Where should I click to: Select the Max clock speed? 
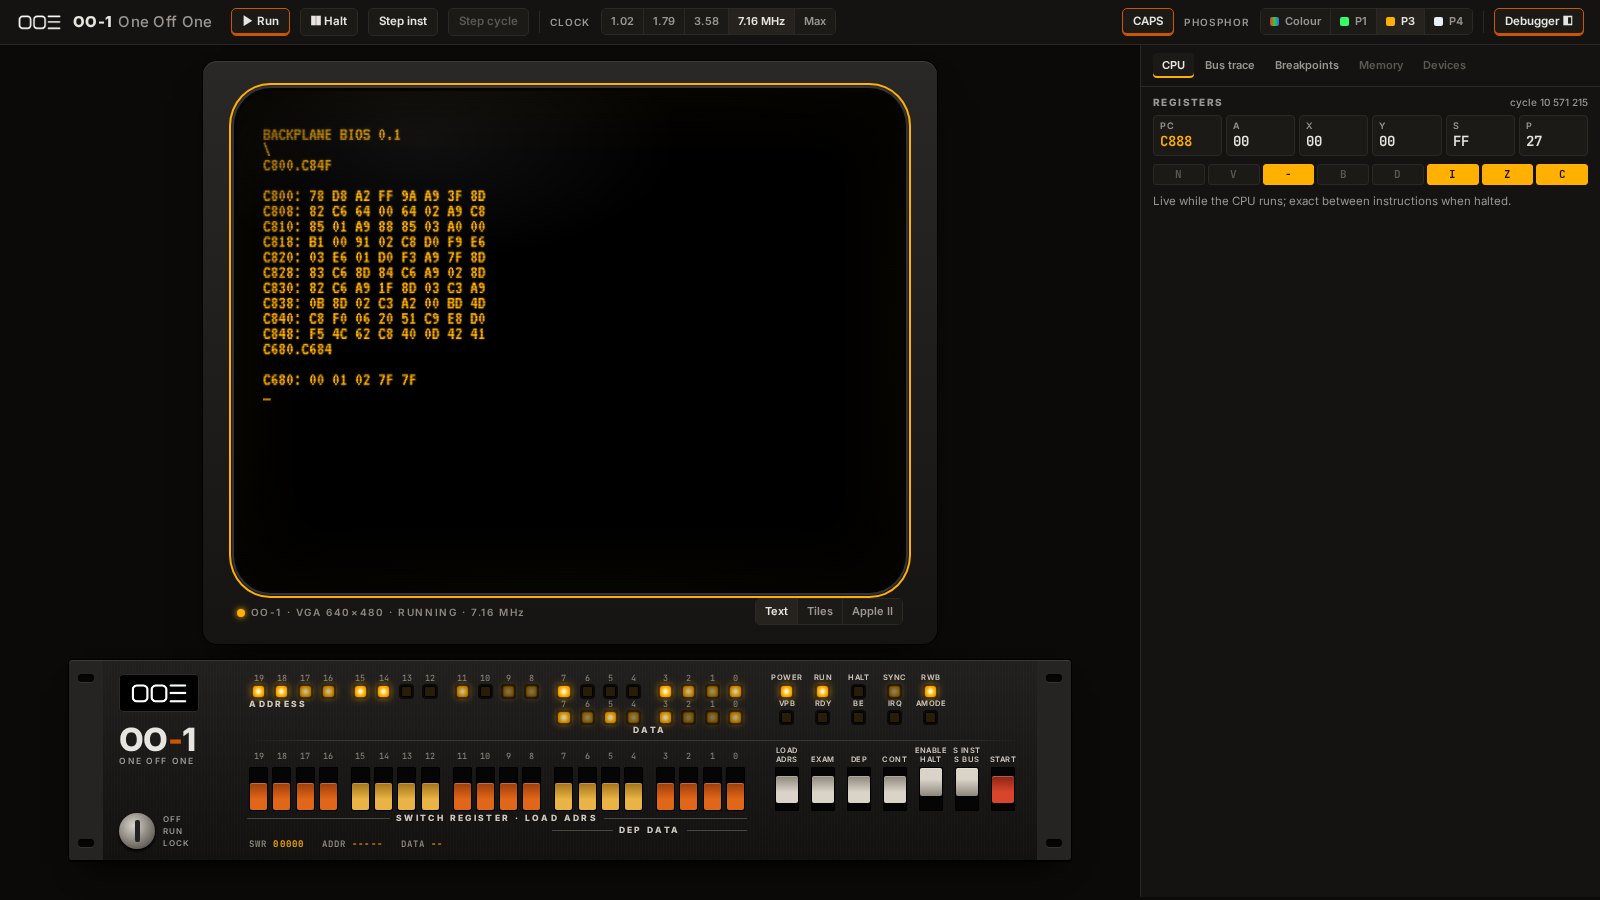[x=815, y=21]
